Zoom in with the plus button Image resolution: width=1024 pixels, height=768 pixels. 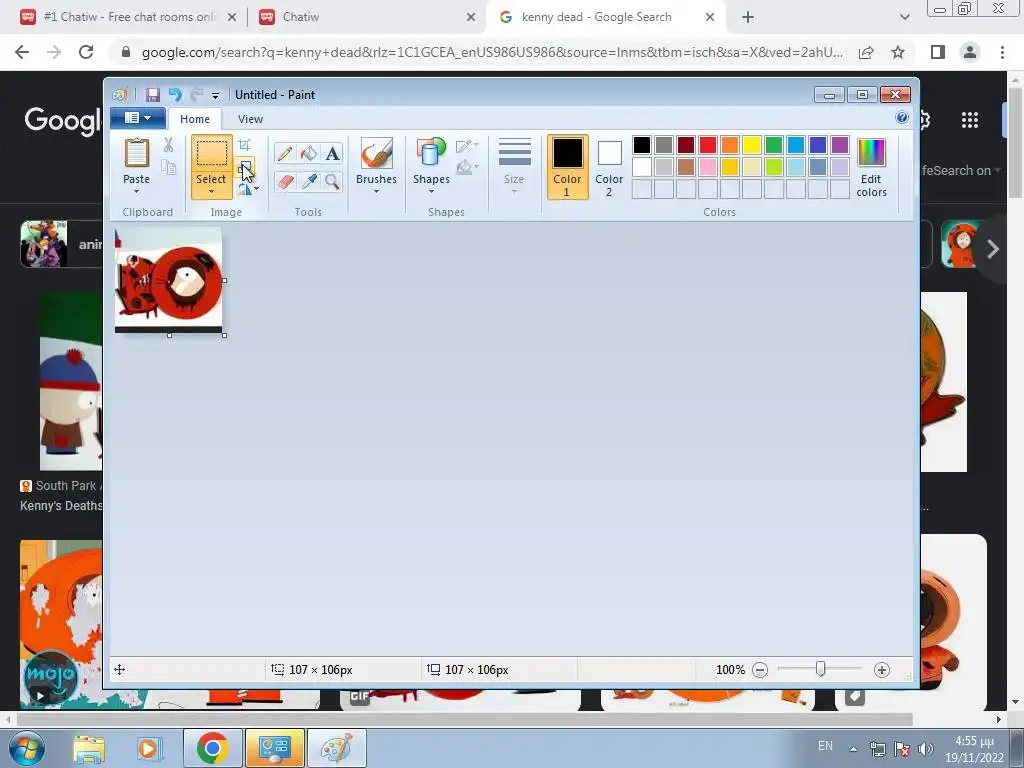point(882,670)
